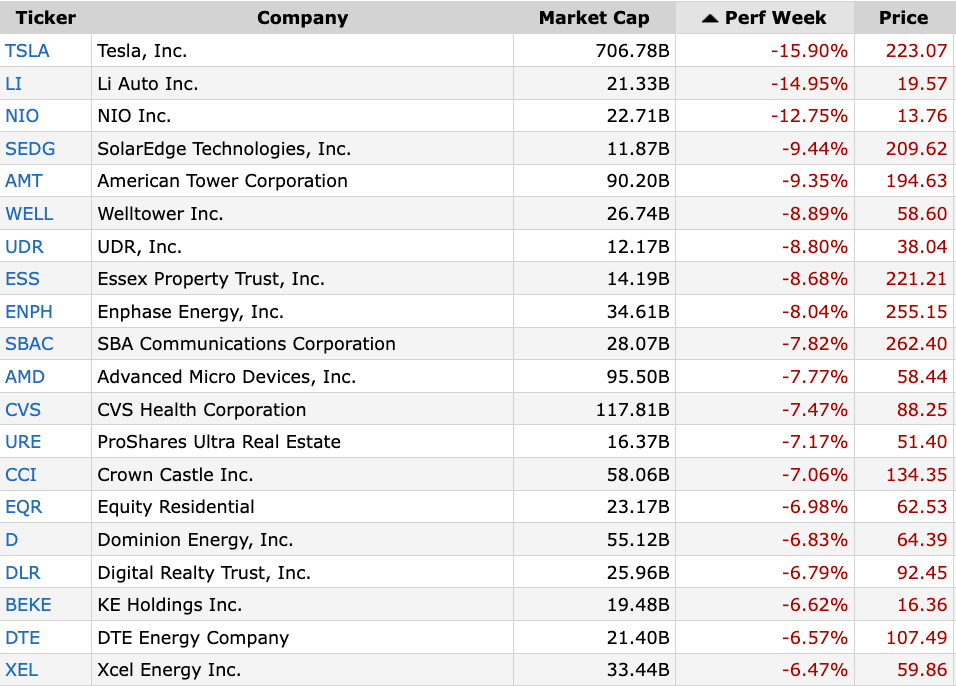
Task: Sort by Market Cap column header
Action: pos(593,18)
